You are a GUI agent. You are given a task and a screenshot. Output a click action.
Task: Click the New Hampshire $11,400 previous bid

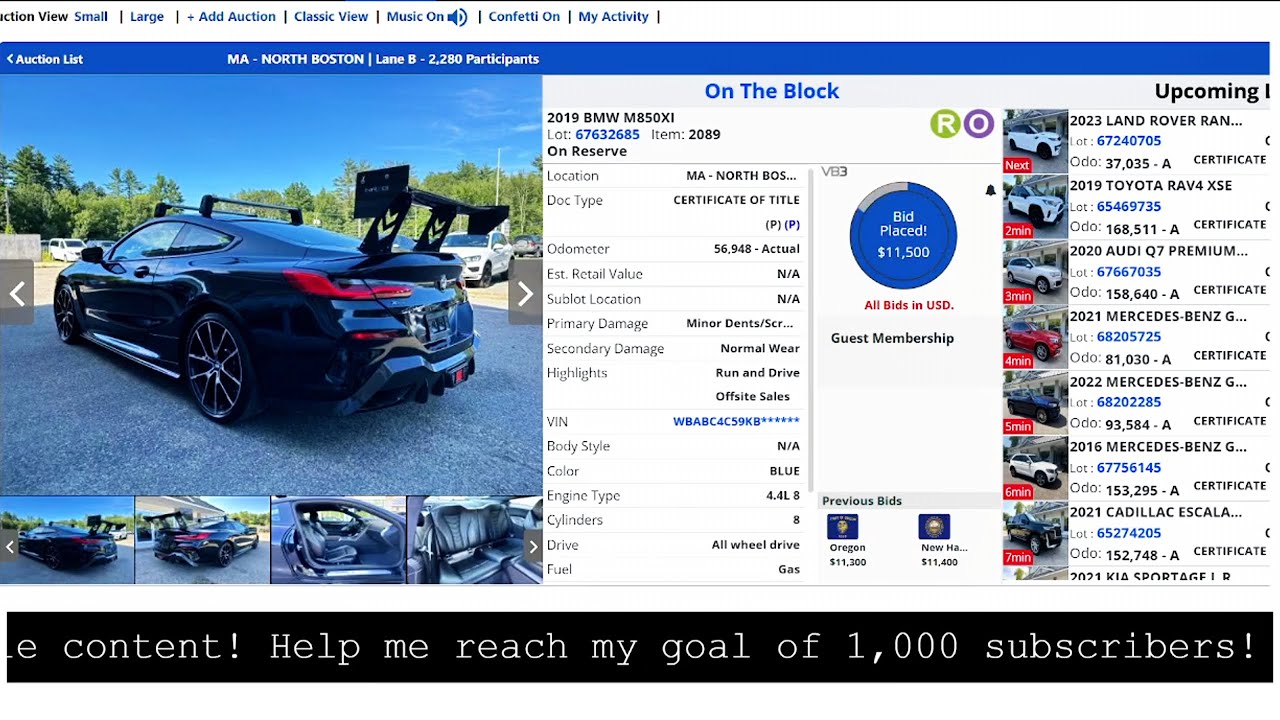pos(939,562)
